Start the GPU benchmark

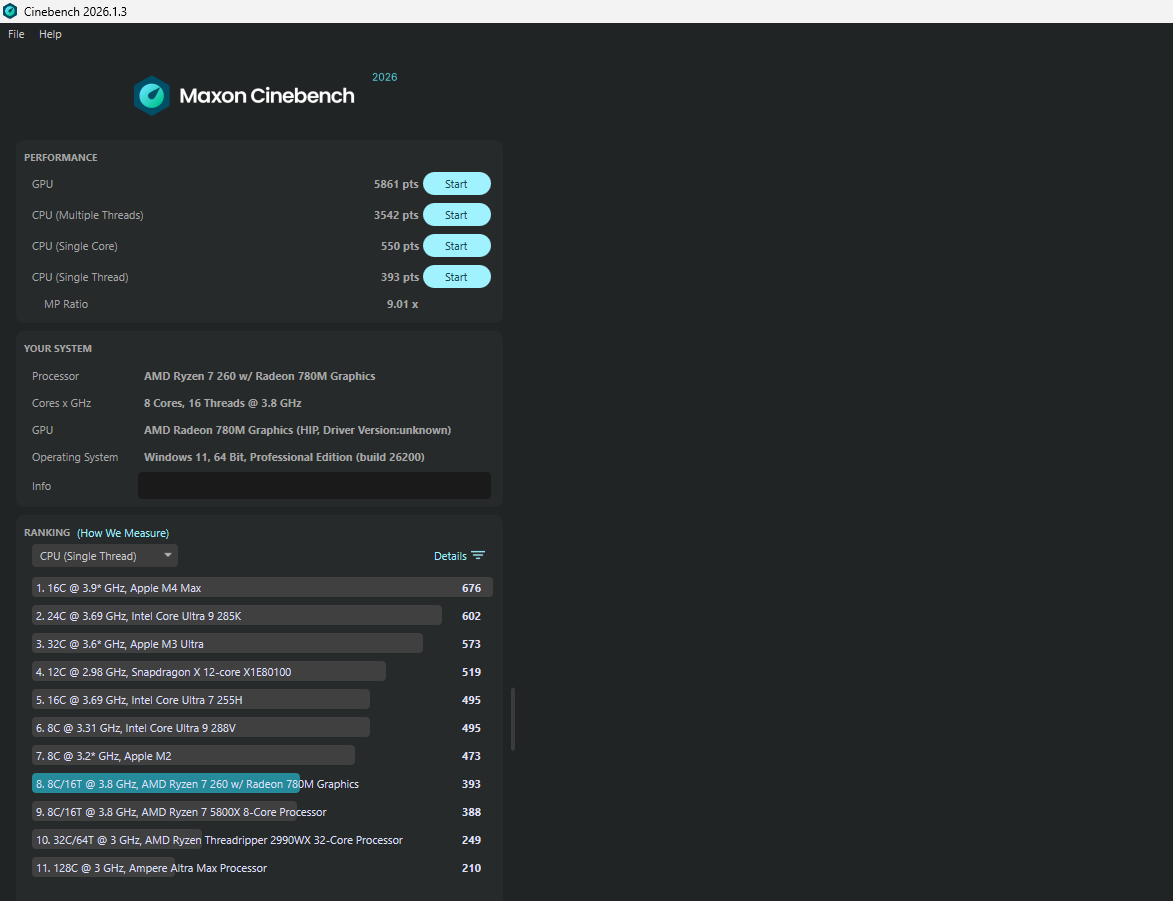click(456, 184)
